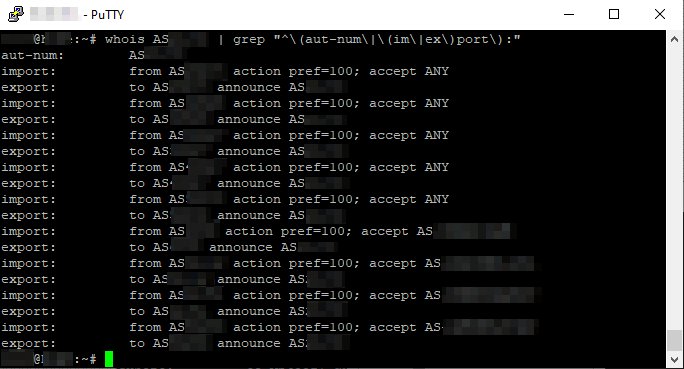The width and height of the screenshot is (684, 369).
Task: Click the whois grep command line
Action: (x=261, y=40)
